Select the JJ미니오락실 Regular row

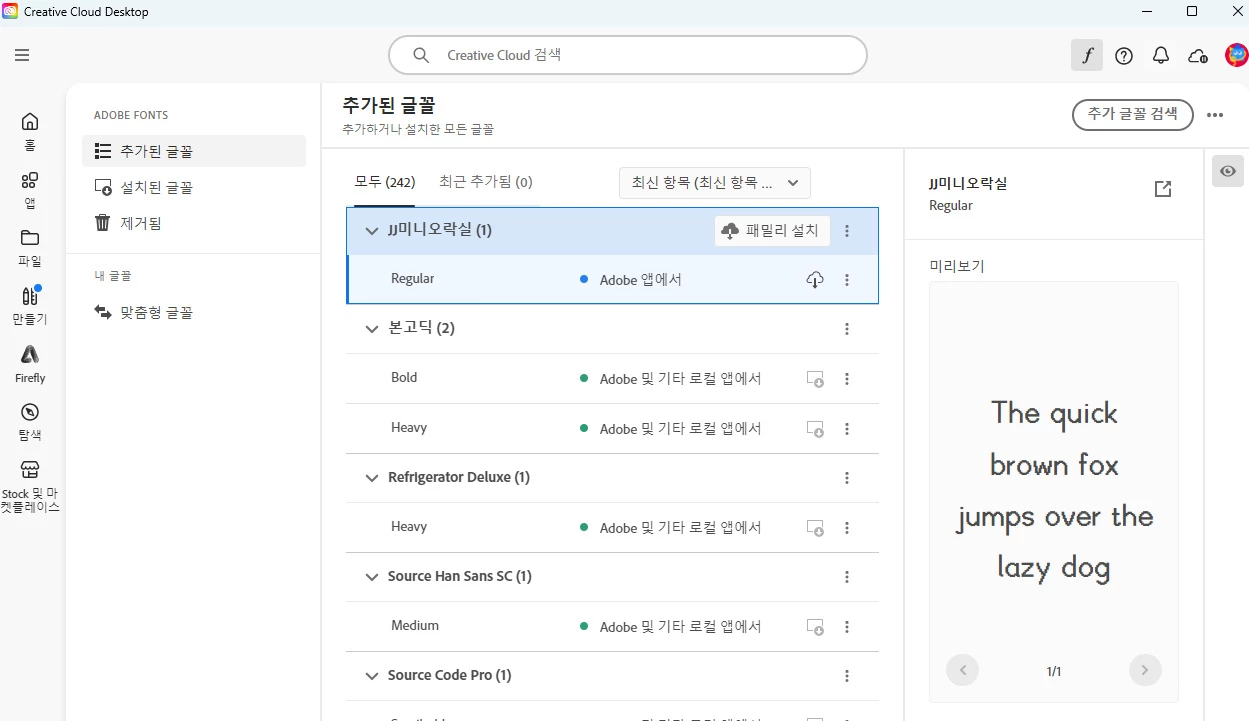[x=612, y=279]
